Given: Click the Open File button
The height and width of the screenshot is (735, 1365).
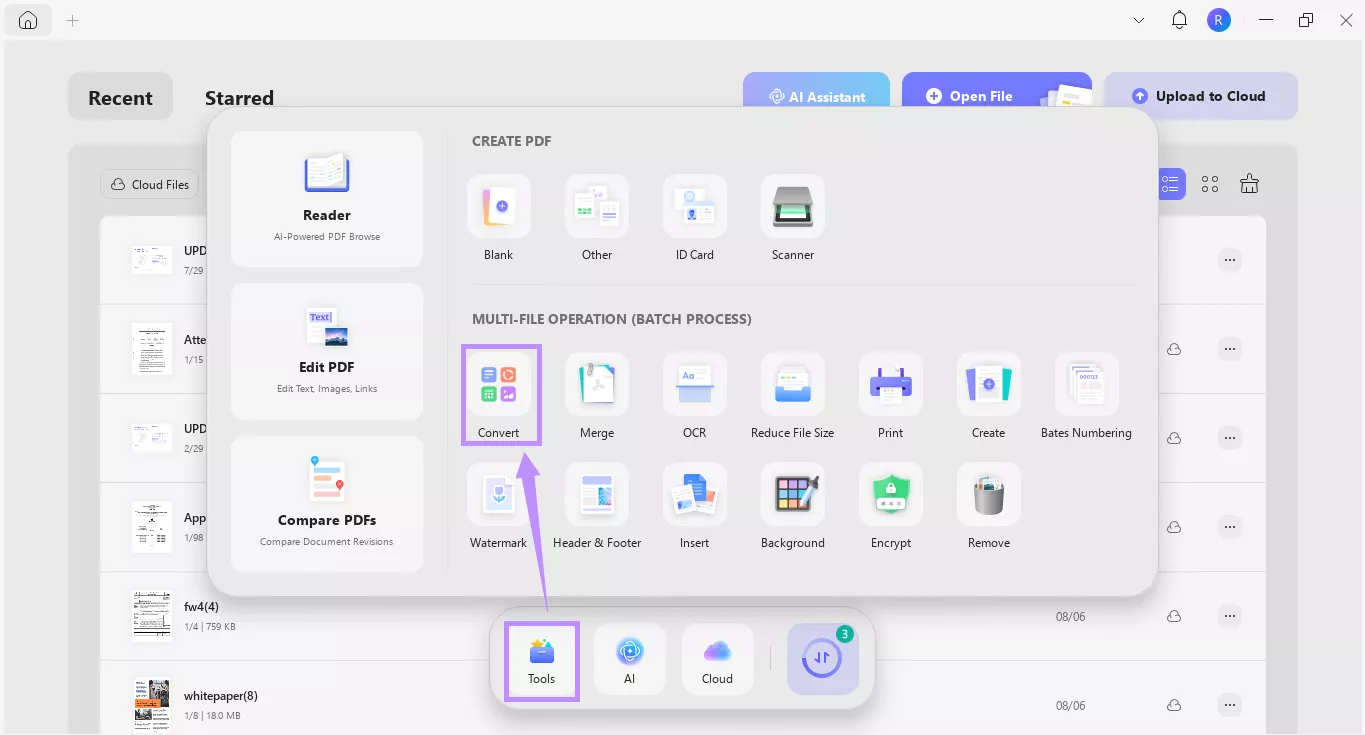Looking at the screenshot, I should coord(980,96).
